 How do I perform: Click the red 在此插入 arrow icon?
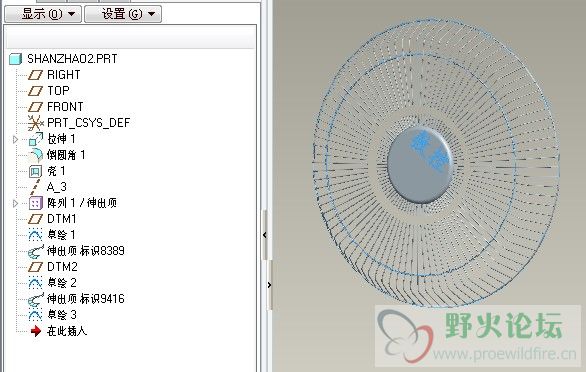(x=36, y=331)
